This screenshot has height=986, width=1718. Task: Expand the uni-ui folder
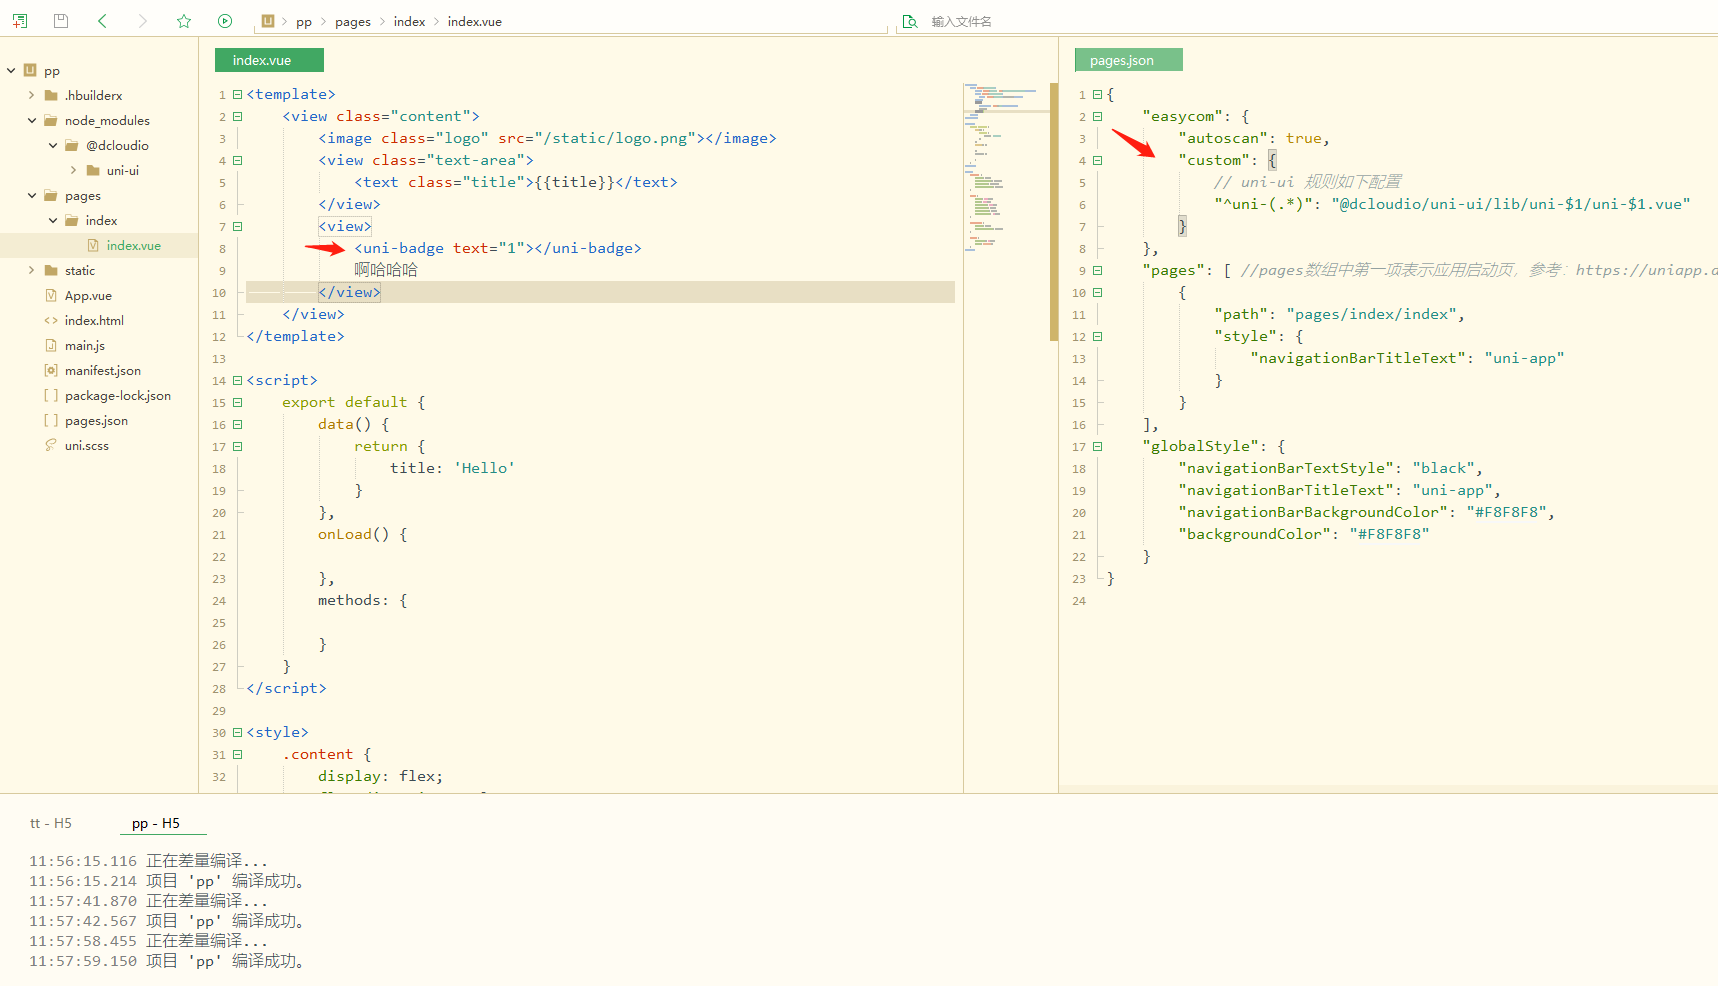pos(73,170)
